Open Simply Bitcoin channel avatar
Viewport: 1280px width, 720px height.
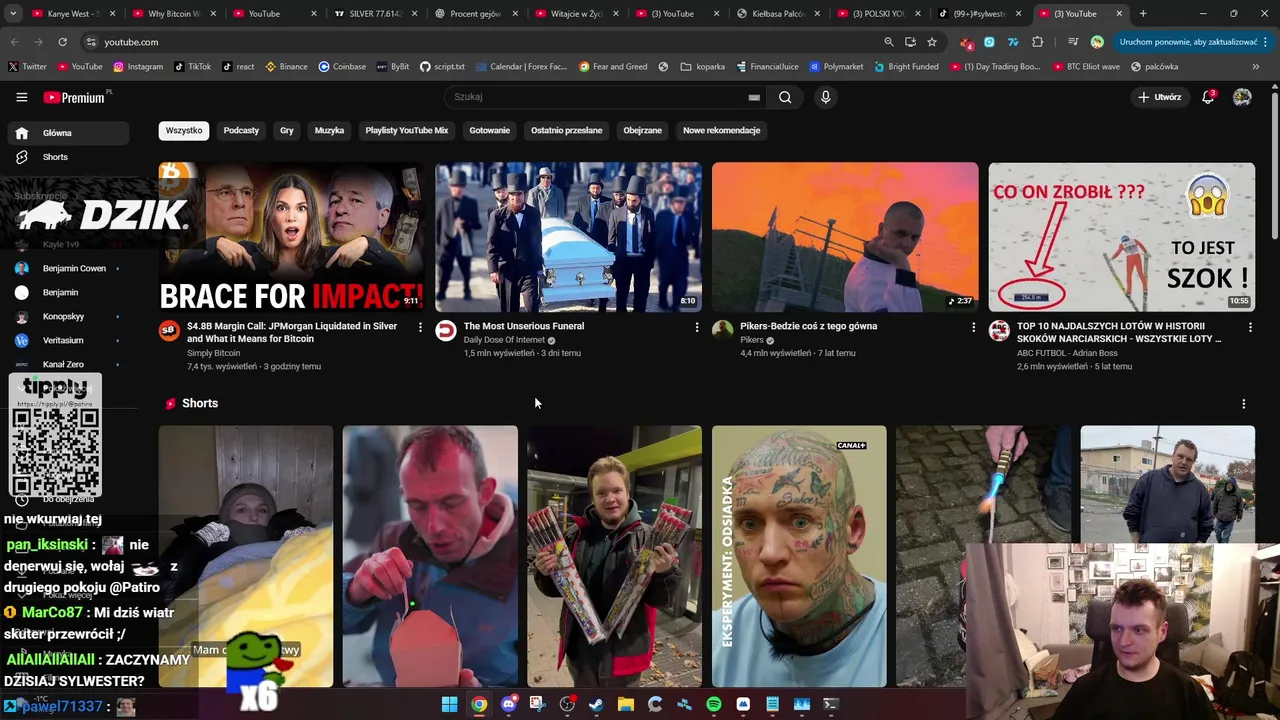[169, 331]
